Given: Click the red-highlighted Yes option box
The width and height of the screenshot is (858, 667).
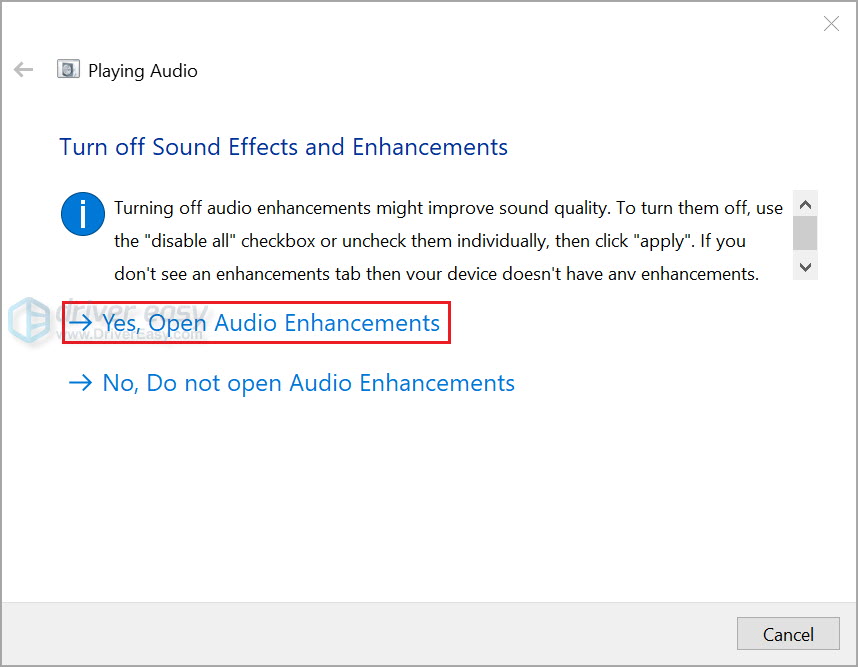Looking at the screenshot, I should [256, 322].
